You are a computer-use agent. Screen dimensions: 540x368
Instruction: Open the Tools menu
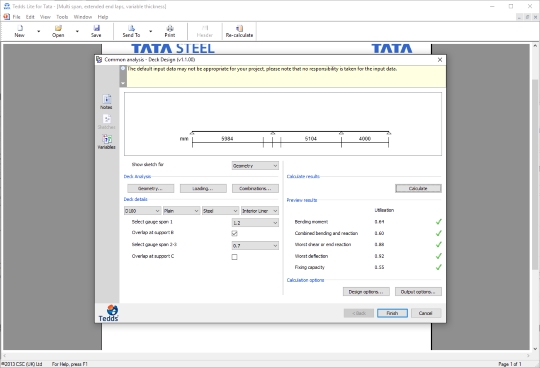tap(62, 17)
